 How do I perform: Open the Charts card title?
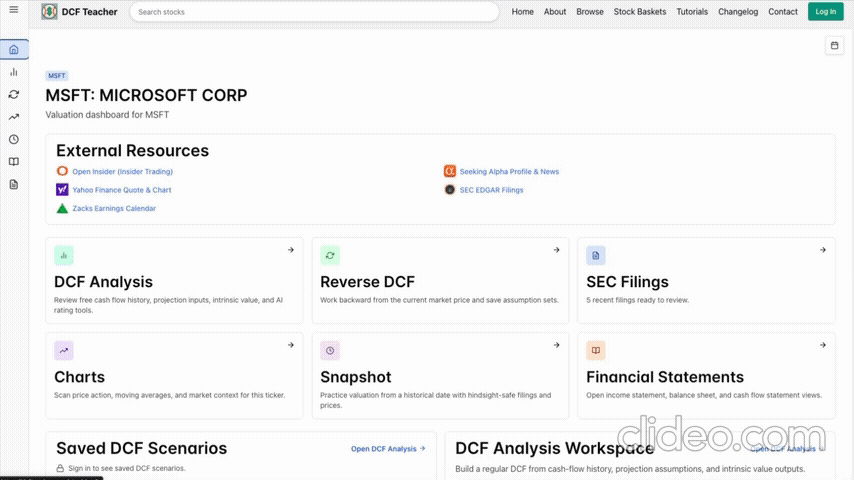[80, 377]
